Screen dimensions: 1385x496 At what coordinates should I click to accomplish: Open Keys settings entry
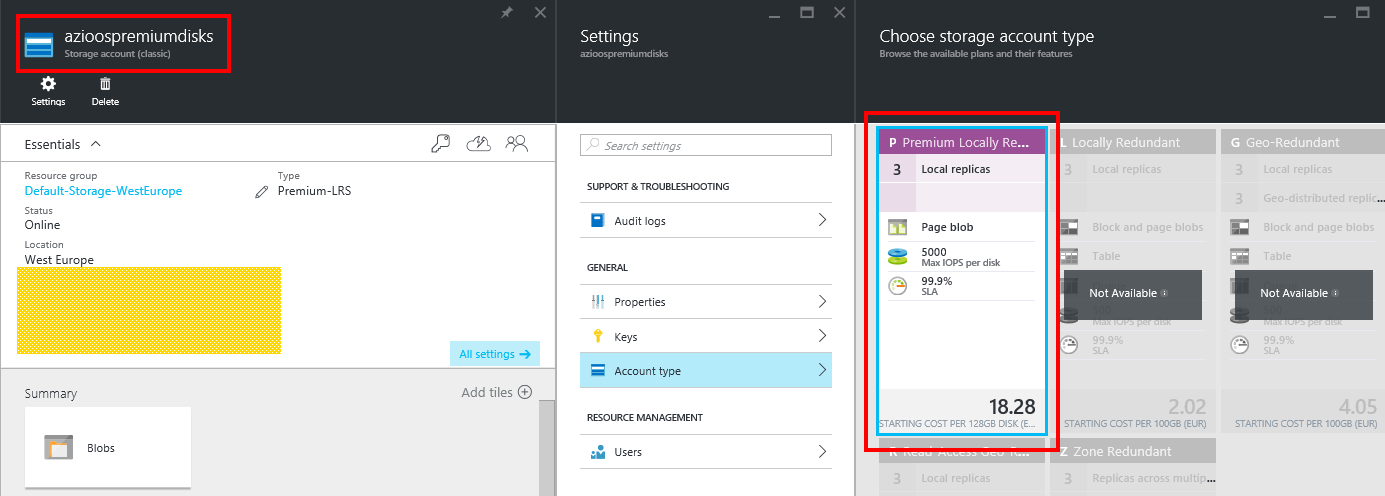(706, 336)
